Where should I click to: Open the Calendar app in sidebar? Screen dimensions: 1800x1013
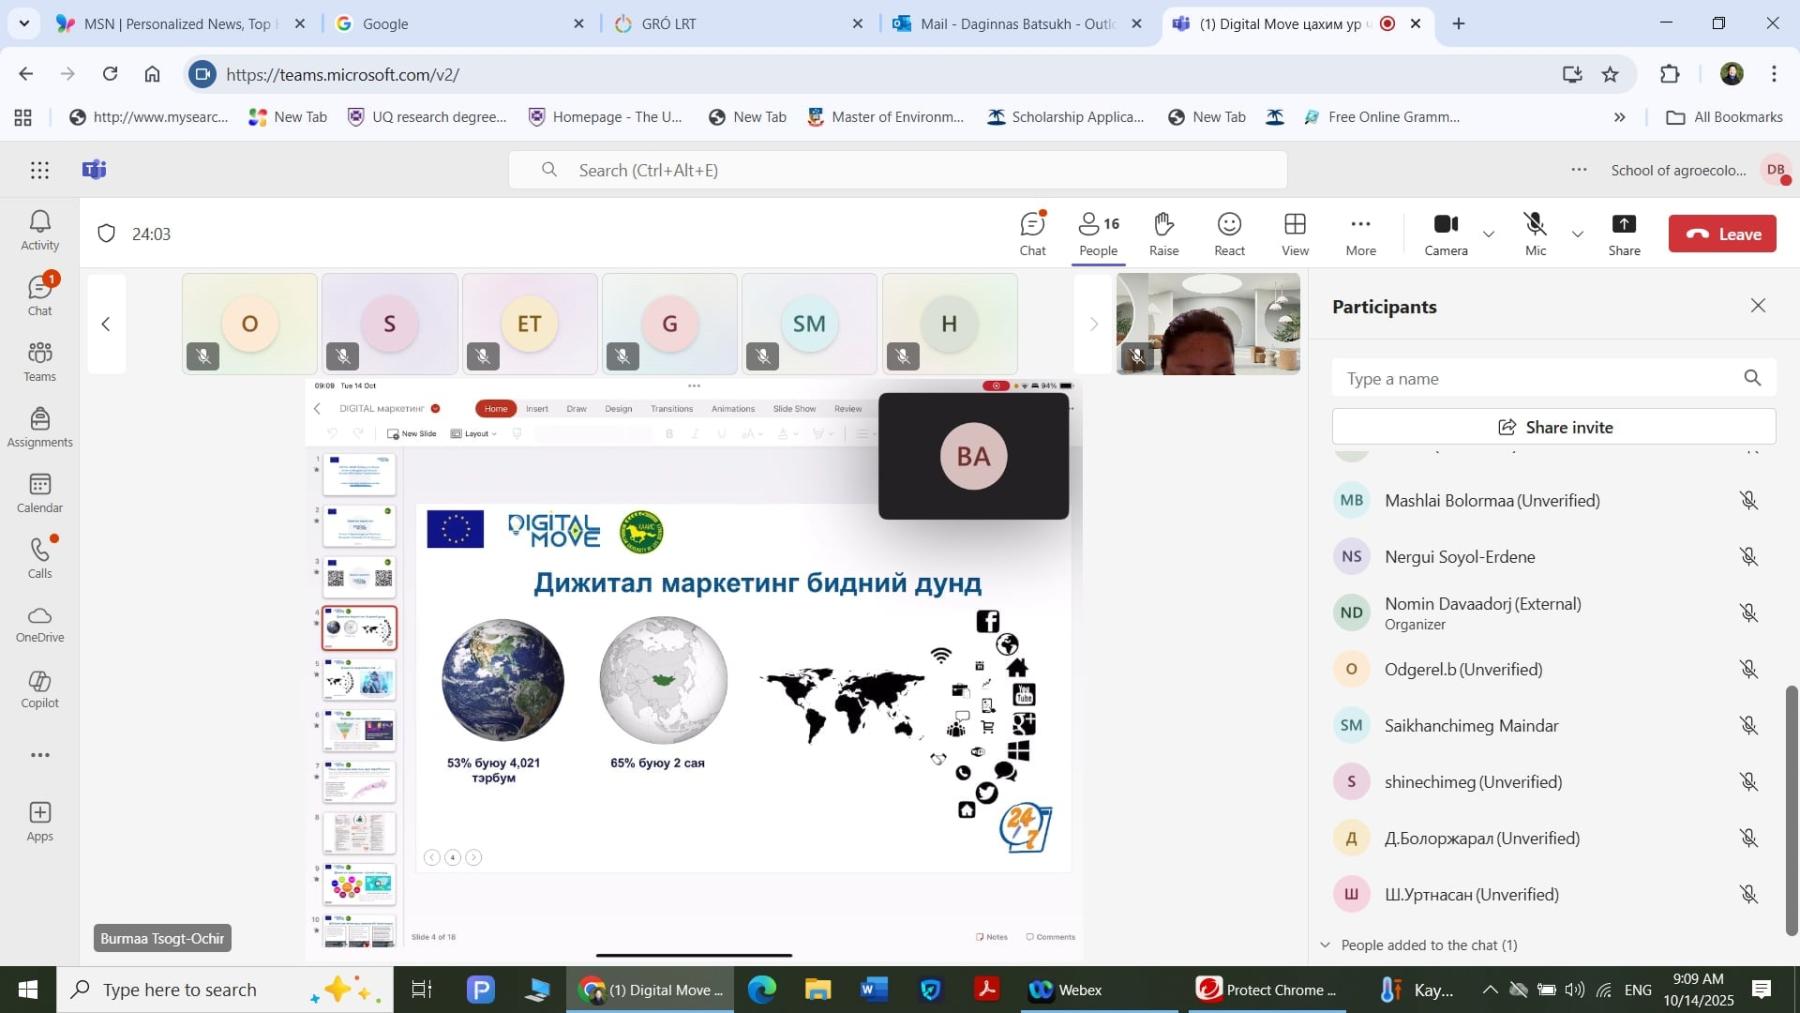[x=40, y=493]
